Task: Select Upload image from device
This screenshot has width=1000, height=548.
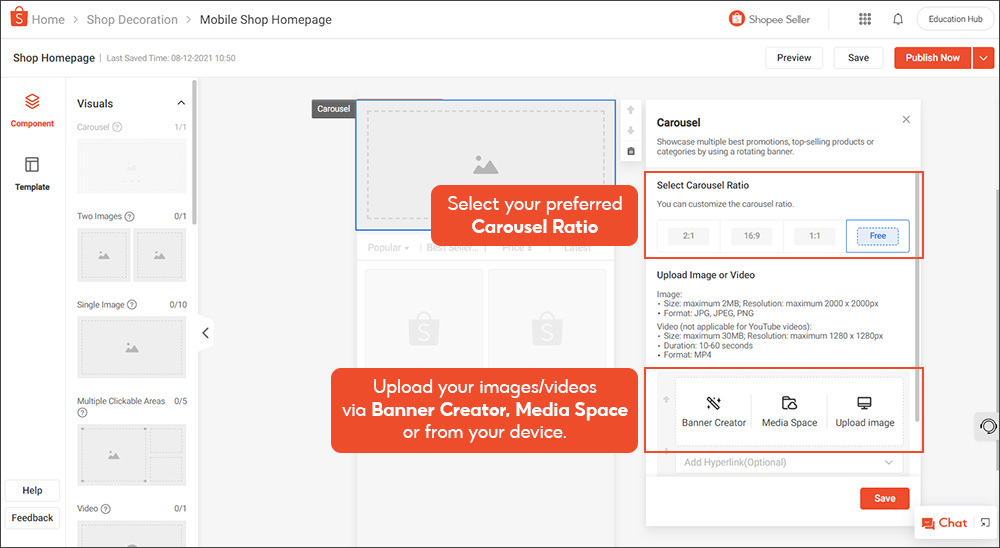Action: [864, 411]
